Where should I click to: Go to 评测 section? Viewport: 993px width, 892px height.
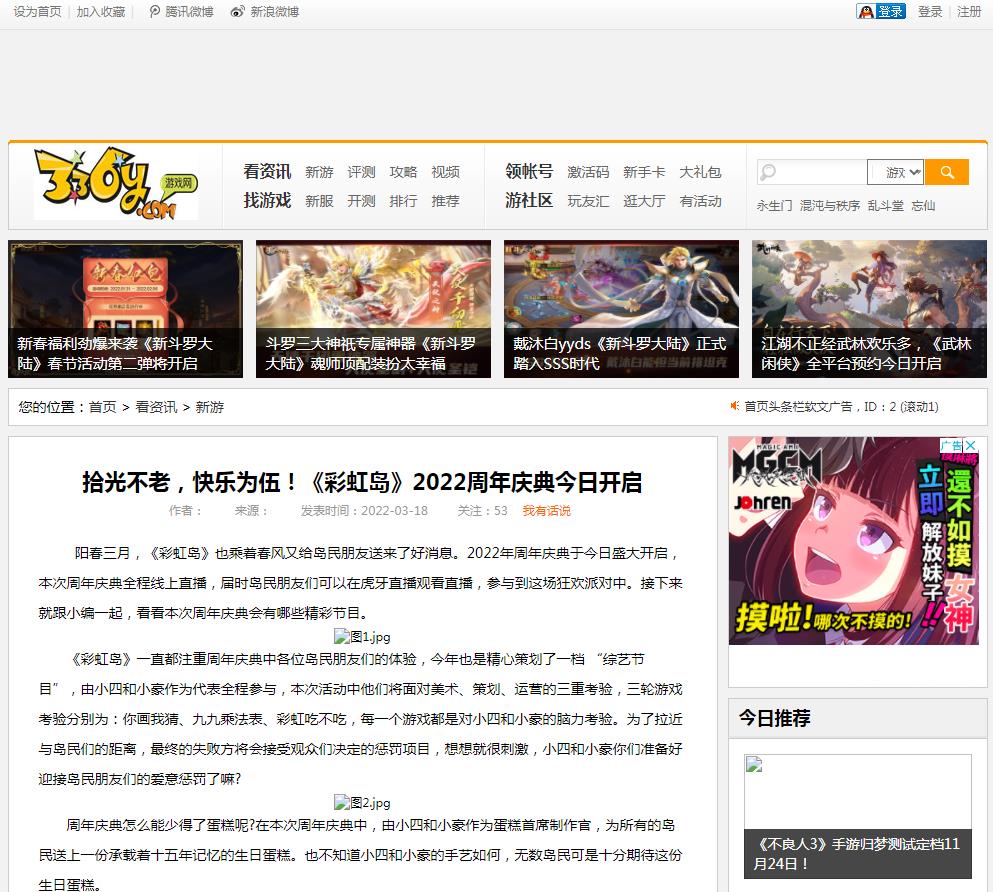tap(362, 172)
